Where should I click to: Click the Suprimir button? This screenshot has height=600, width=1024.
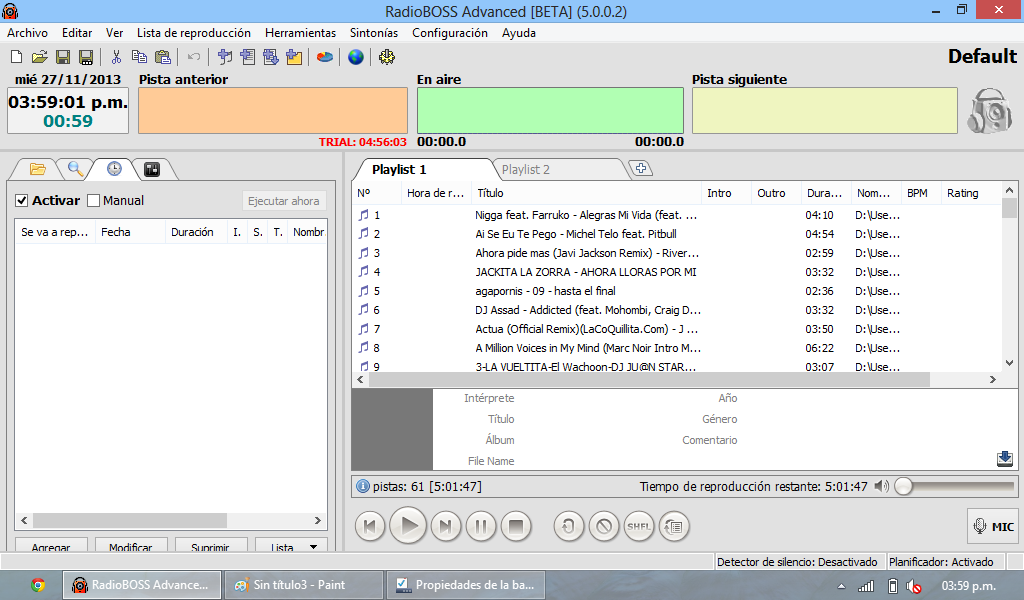pos(210,545)
